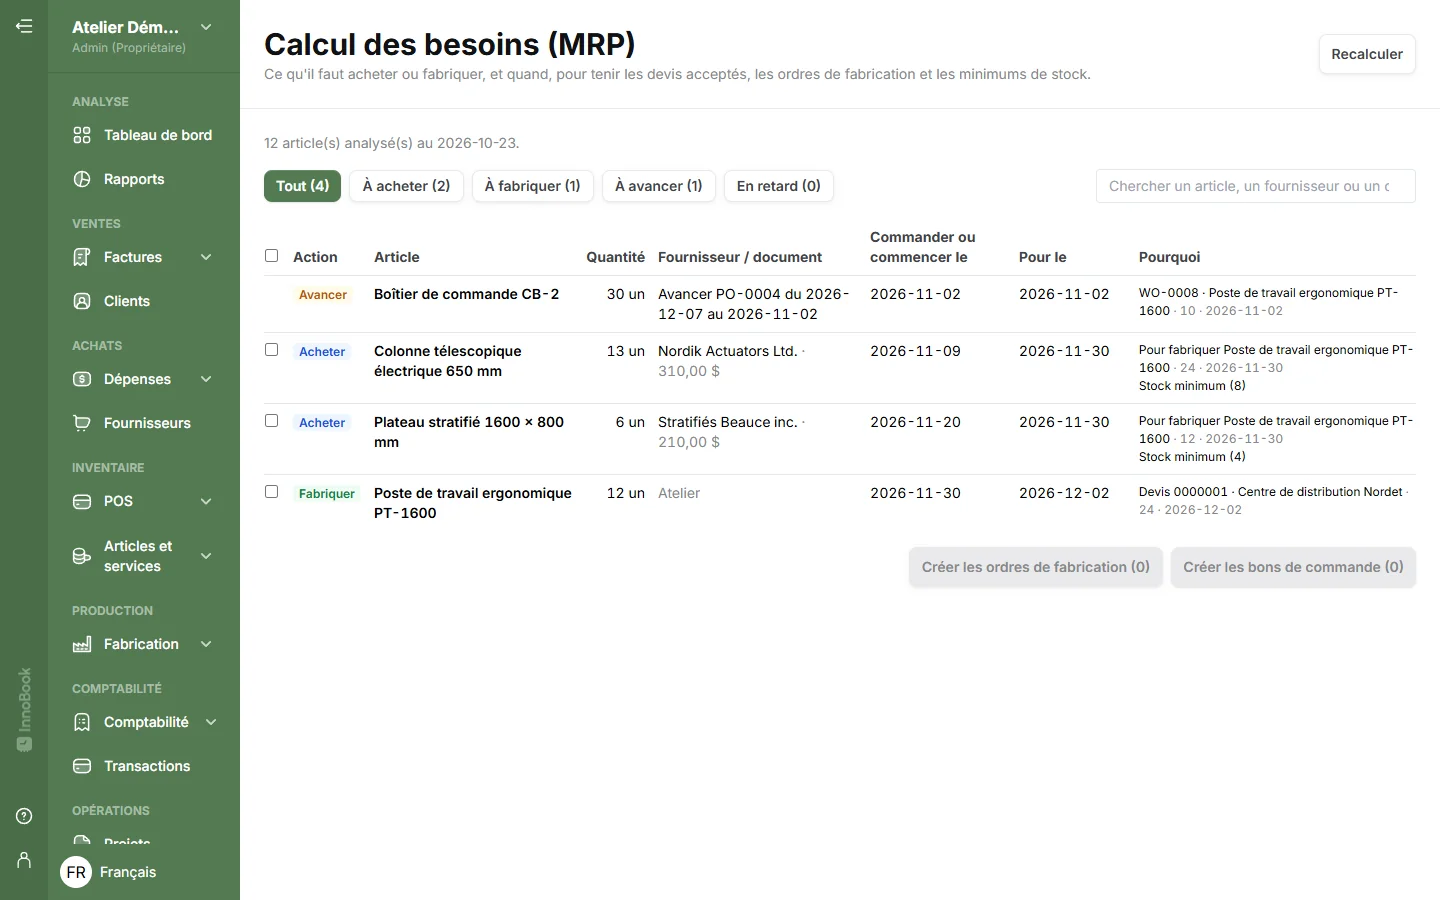
Task: Open the Fabrication factory icon
Action: pos(82,644)
